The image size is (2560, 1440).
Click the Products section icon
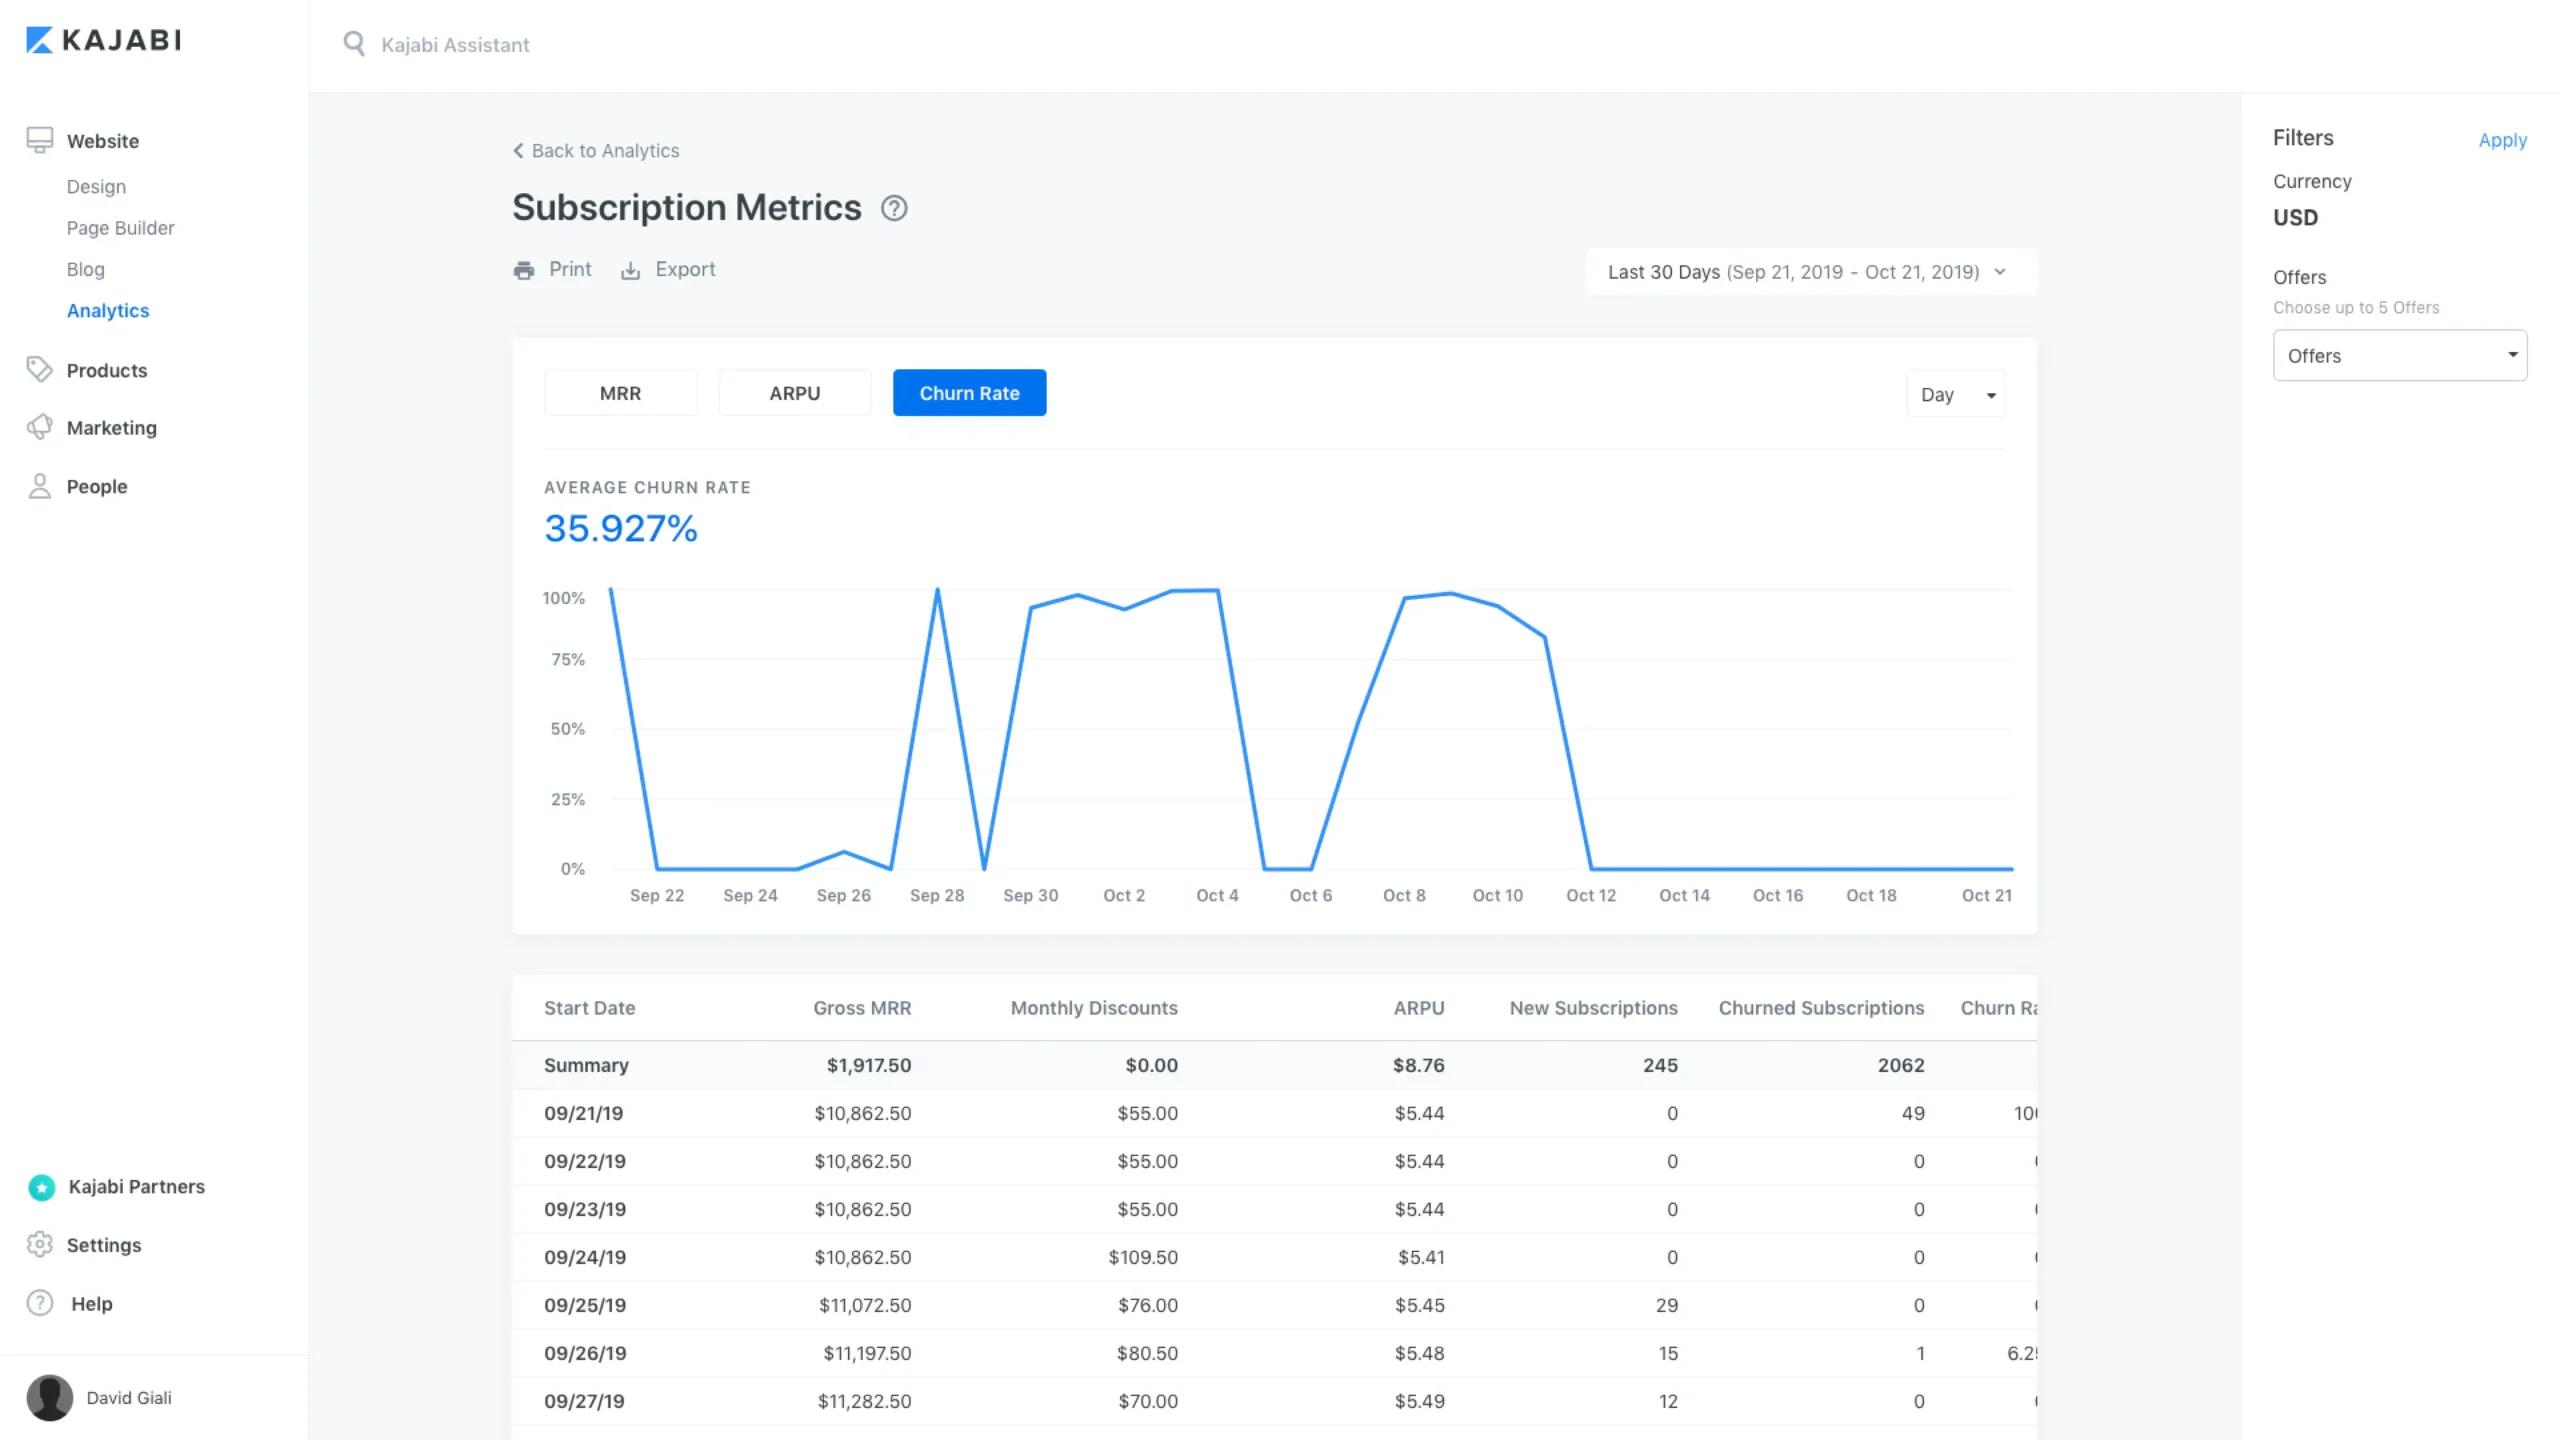point(39,369)
